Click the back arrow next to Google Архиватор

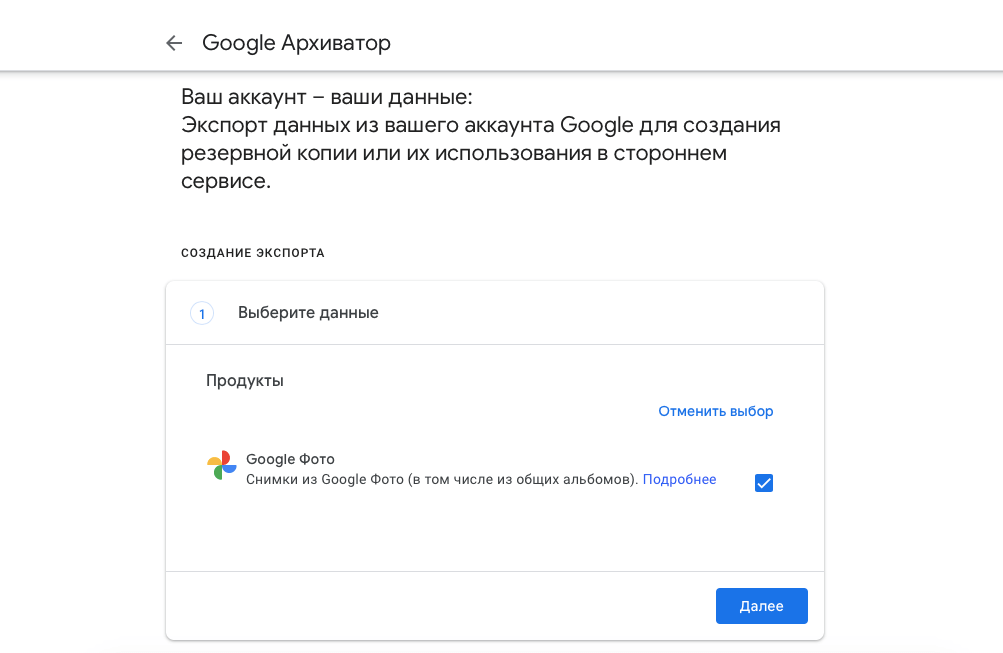click(x=174, y=43)
